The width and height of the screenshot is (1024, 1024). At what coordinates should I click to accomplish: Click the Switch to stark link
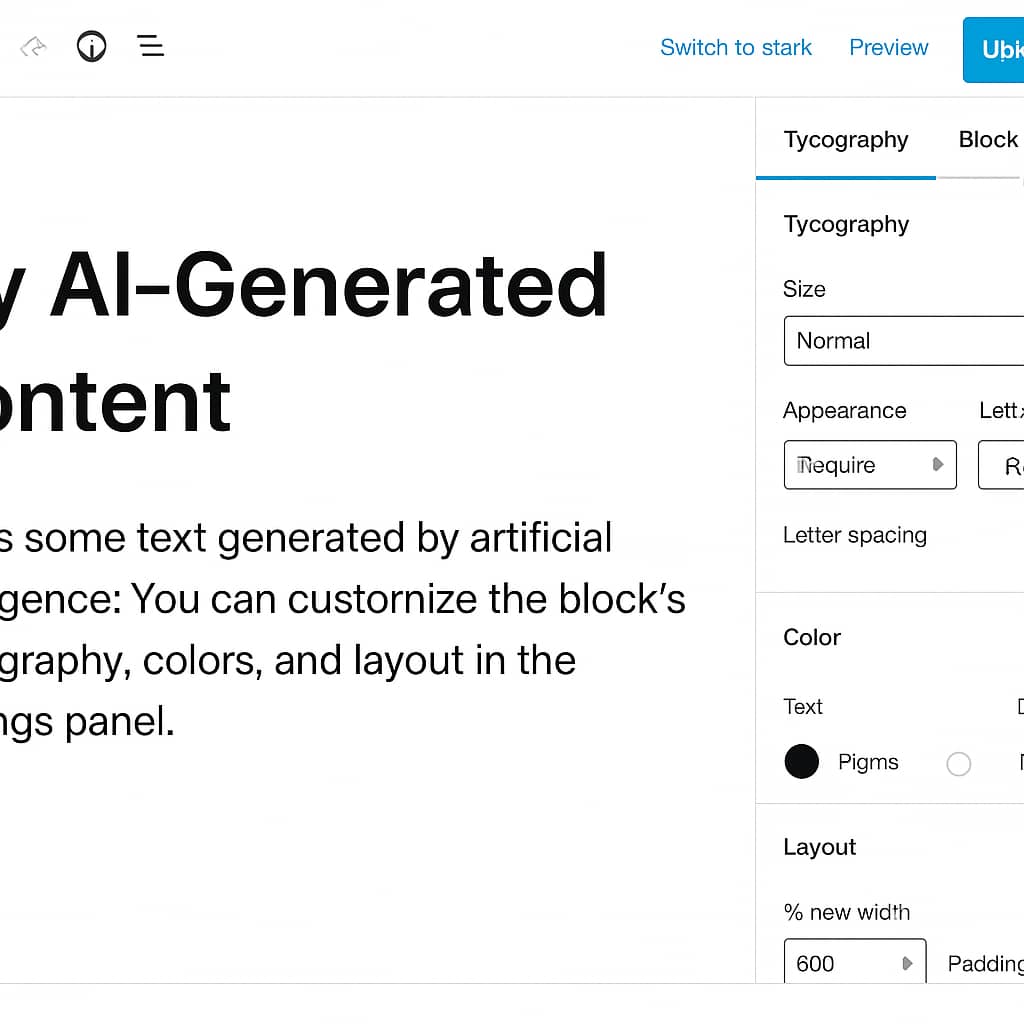pos(736,48)
